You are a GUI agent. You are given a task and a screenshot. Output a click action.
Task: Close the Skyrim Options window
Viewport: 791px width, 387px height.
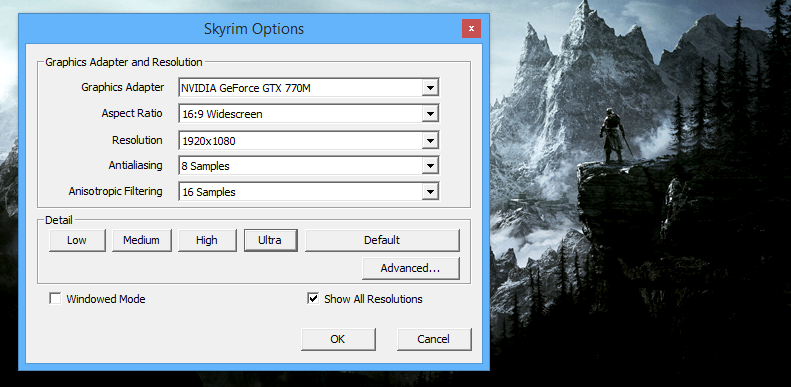[471, 29]
